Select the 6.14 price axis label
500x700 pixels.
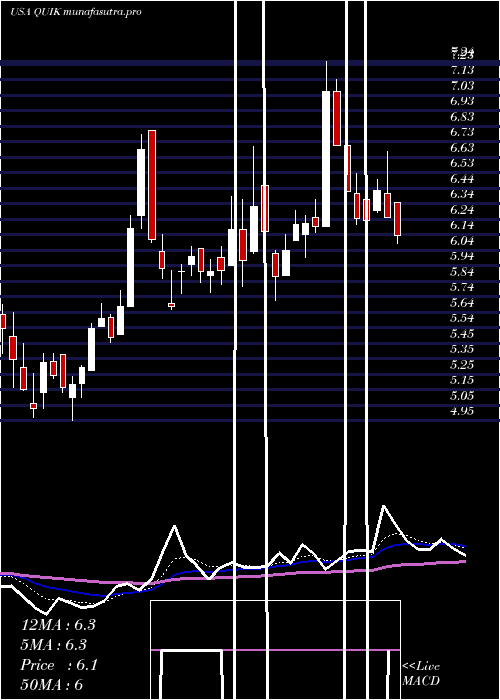point(462,225)
